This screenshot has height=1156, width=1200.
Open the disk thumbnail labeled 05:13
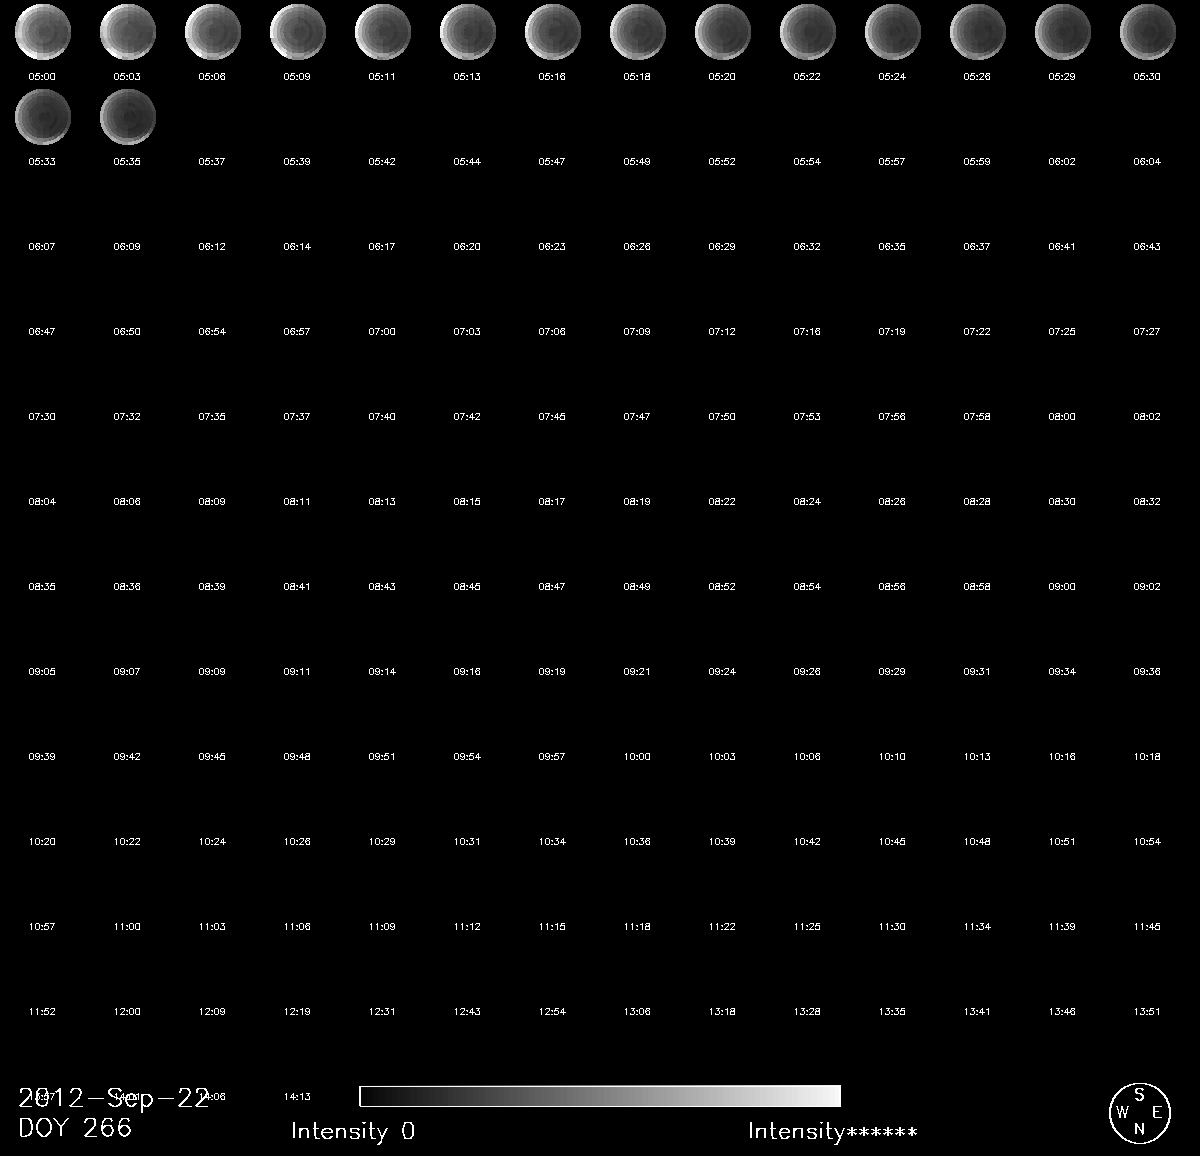(x=468, y=32)
